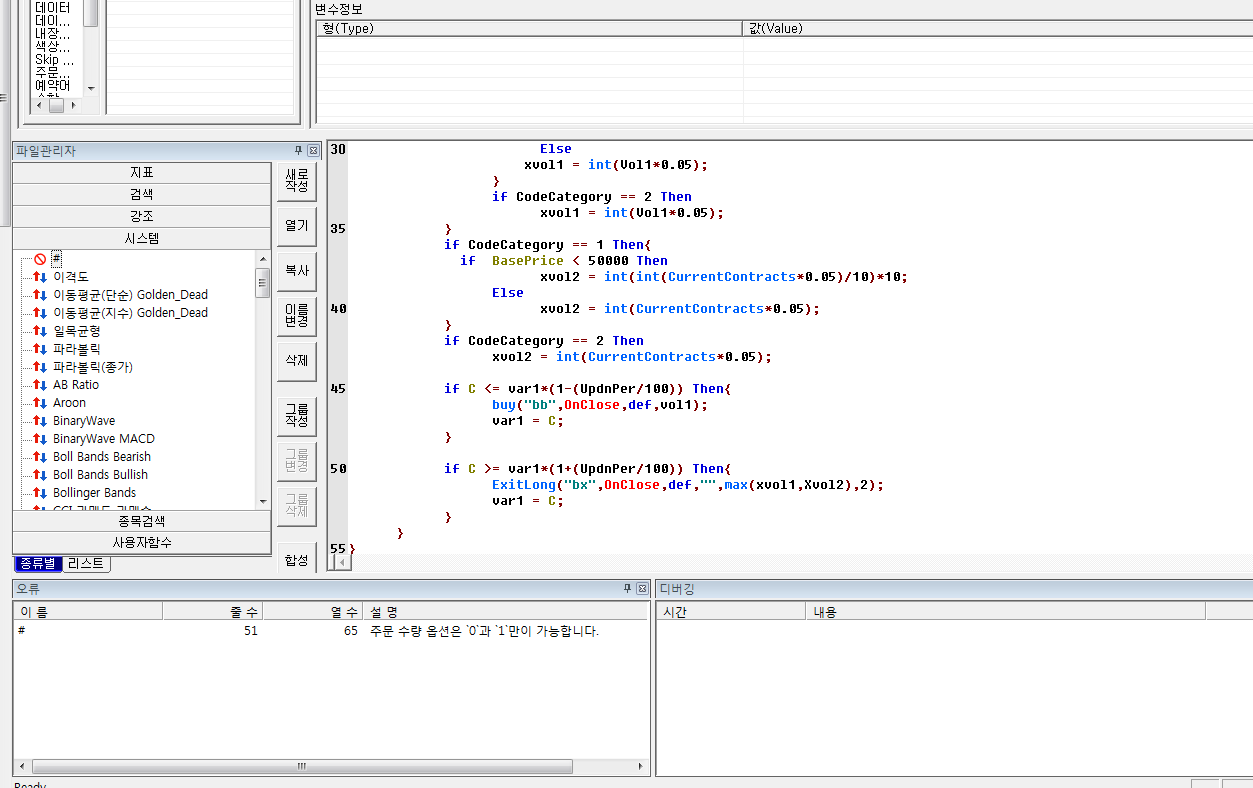This screenshot has height=788, width=1253.
Task: Click the 내용 column header in 디버깅
Action: 1005,611
